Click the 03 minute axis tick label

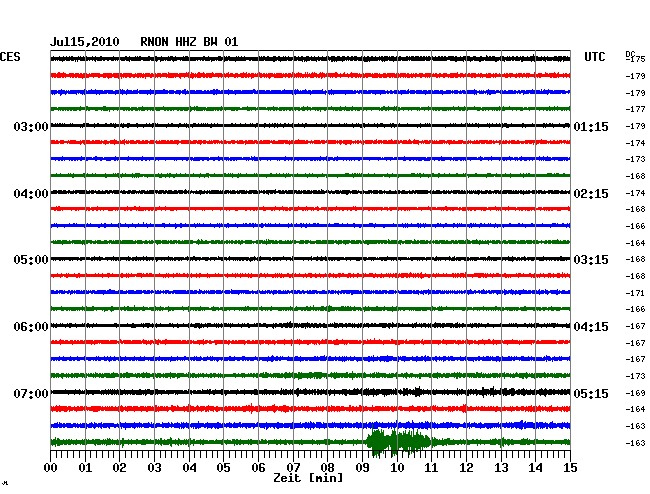point(154,468)
